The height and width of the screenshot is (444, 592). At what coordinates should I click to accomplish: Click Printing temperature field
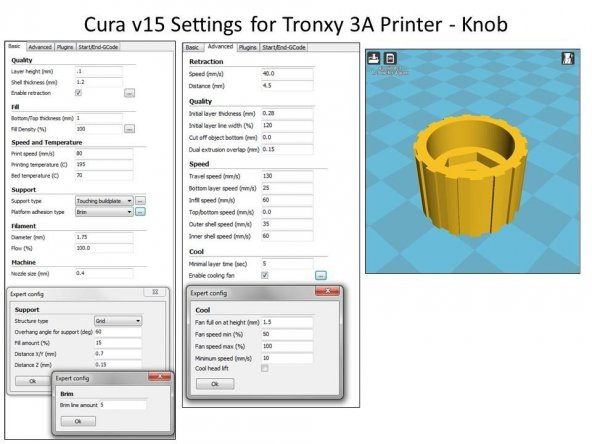(104, 165)
